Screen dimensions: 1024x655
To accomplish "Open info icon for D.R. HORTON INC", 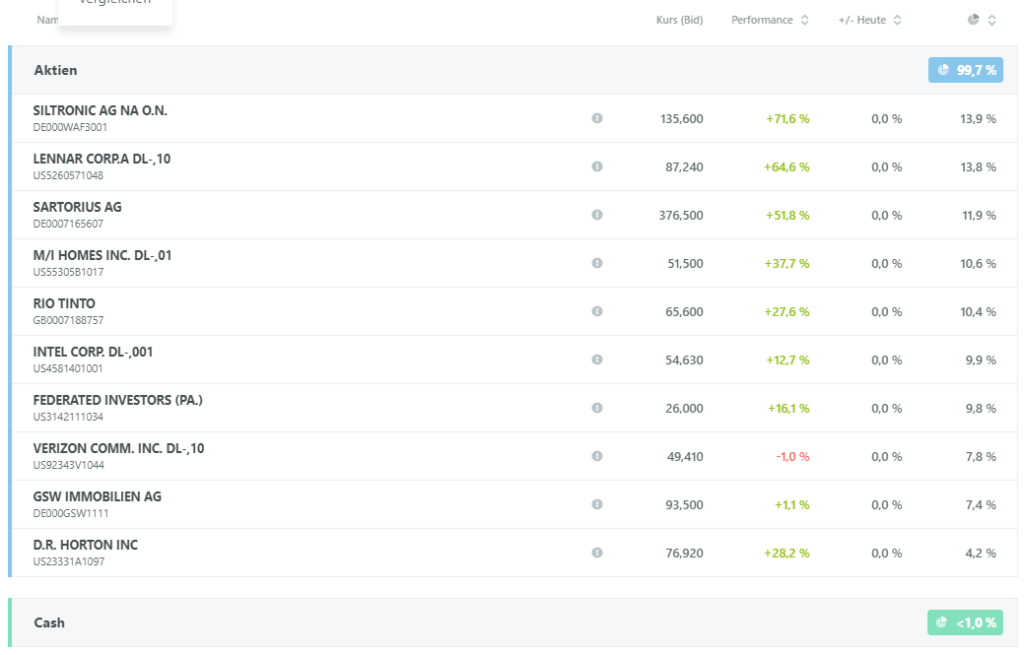I will pos(597,553).
